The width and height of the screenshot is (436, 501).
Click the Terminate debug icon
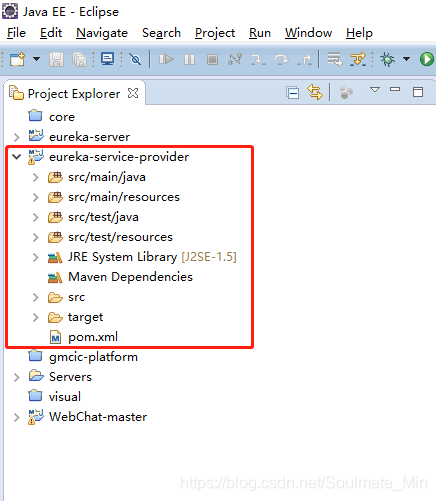[x=212, y=60]
